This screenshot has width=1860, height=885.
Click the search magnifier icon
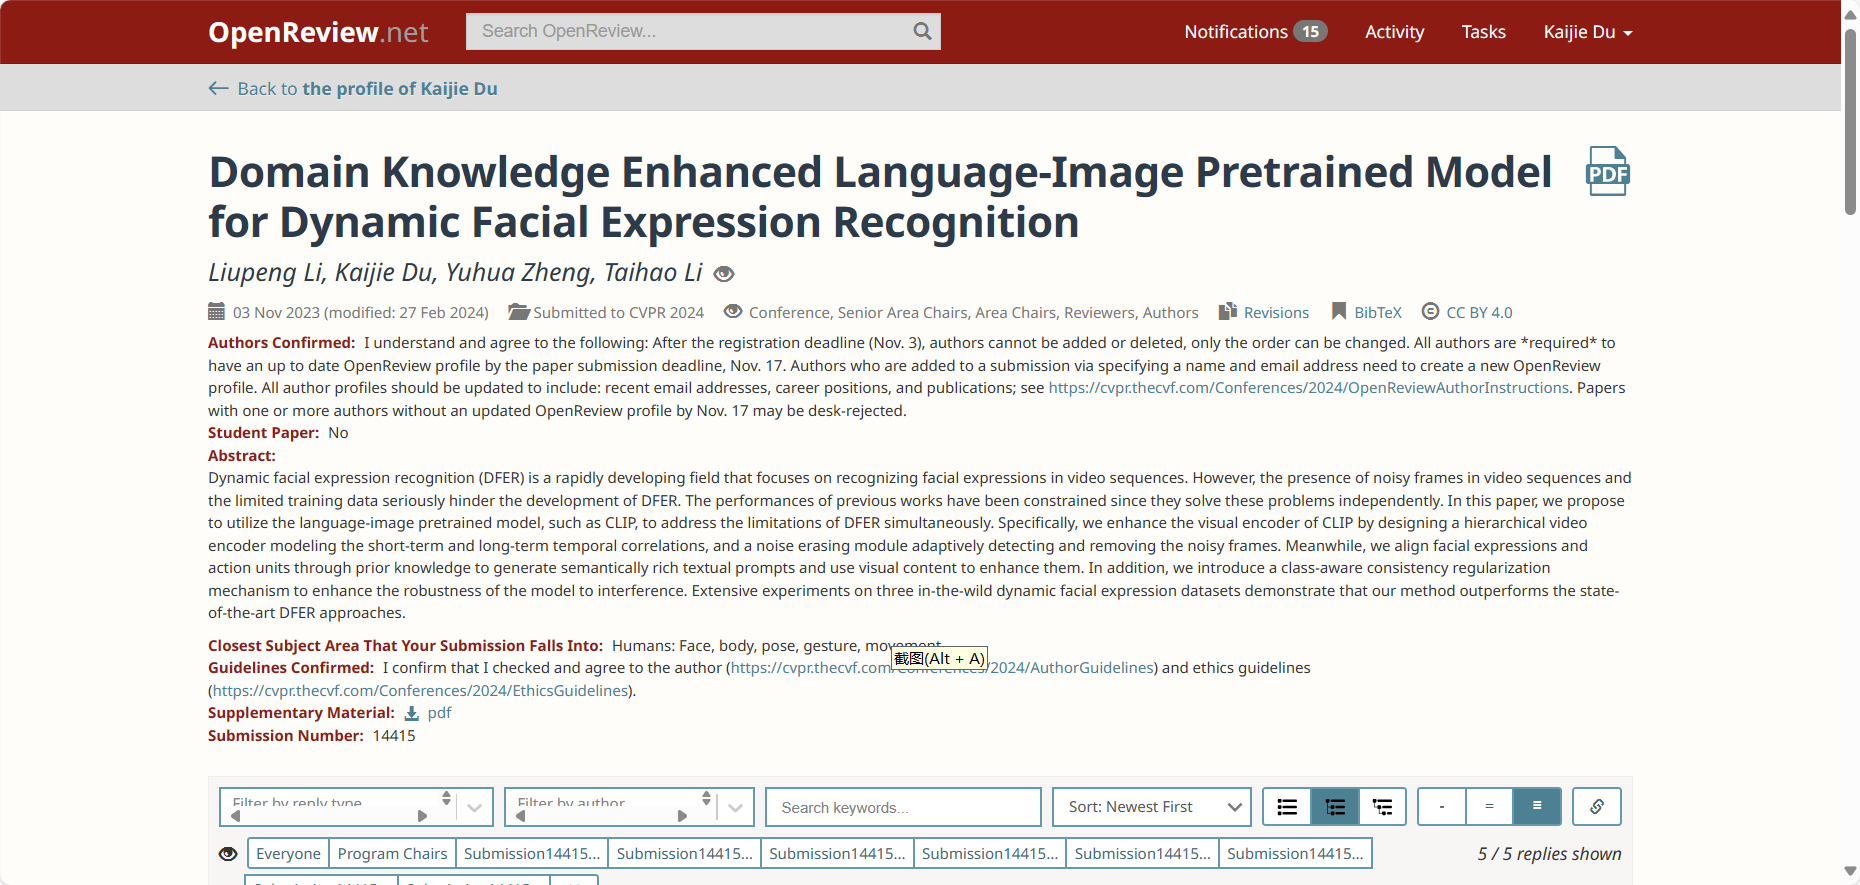(x=922, y=32)
